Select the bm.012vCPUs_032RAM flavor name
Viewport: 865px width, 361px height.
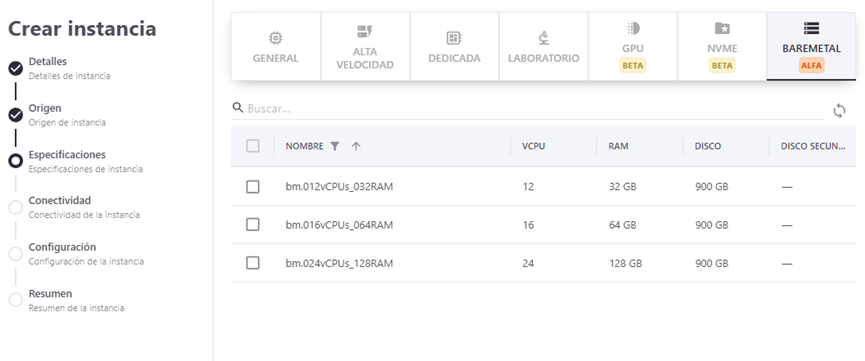pos(339,187)
